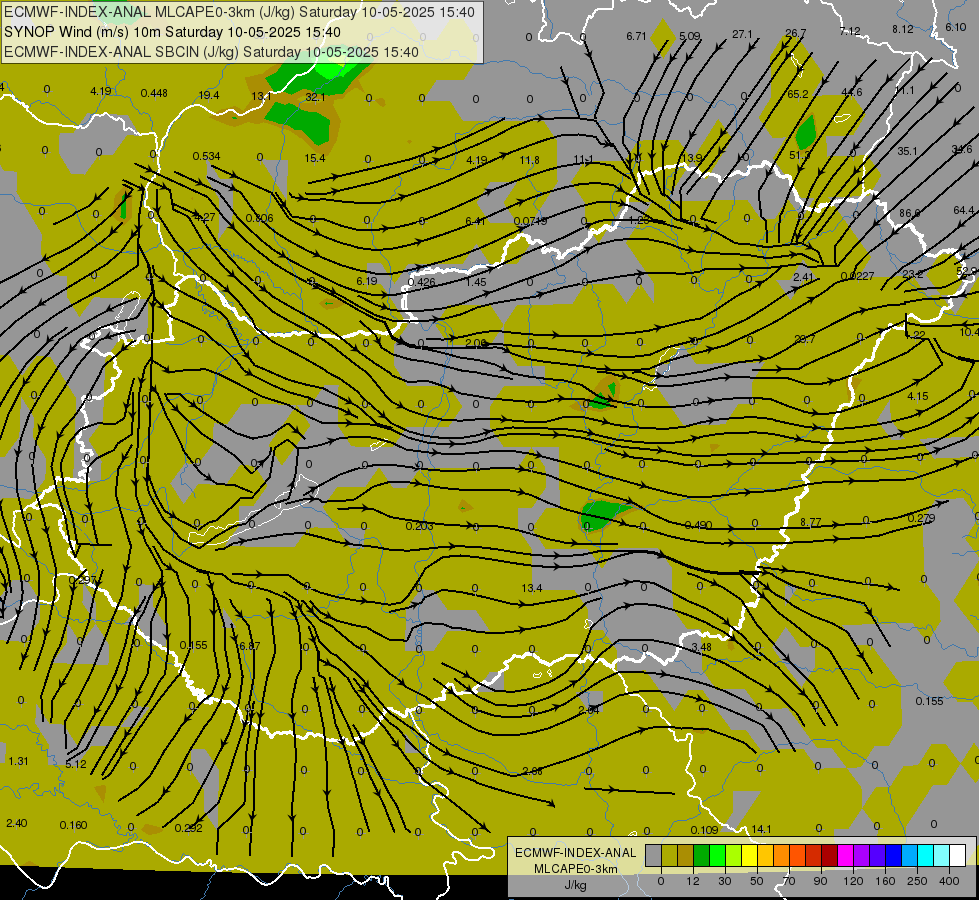
Task: Click the 'MLCAPE0-3km' legend label
Action: tap(576, 869)
